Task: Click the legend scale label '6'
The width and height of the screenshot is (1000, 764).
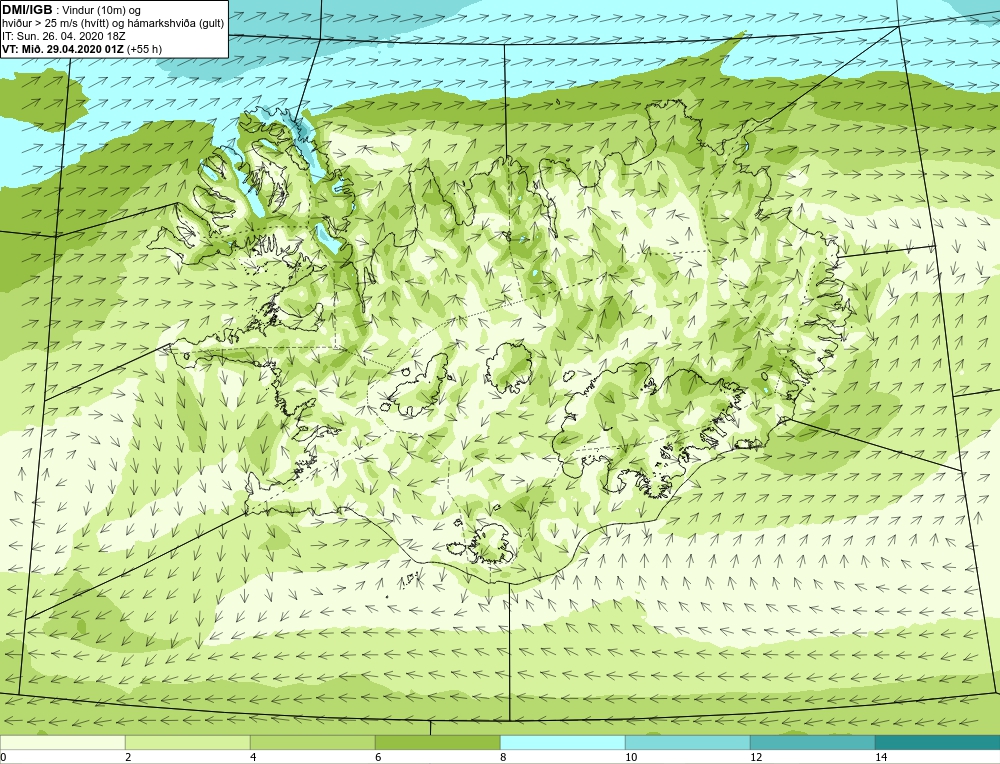Action: 378,757
